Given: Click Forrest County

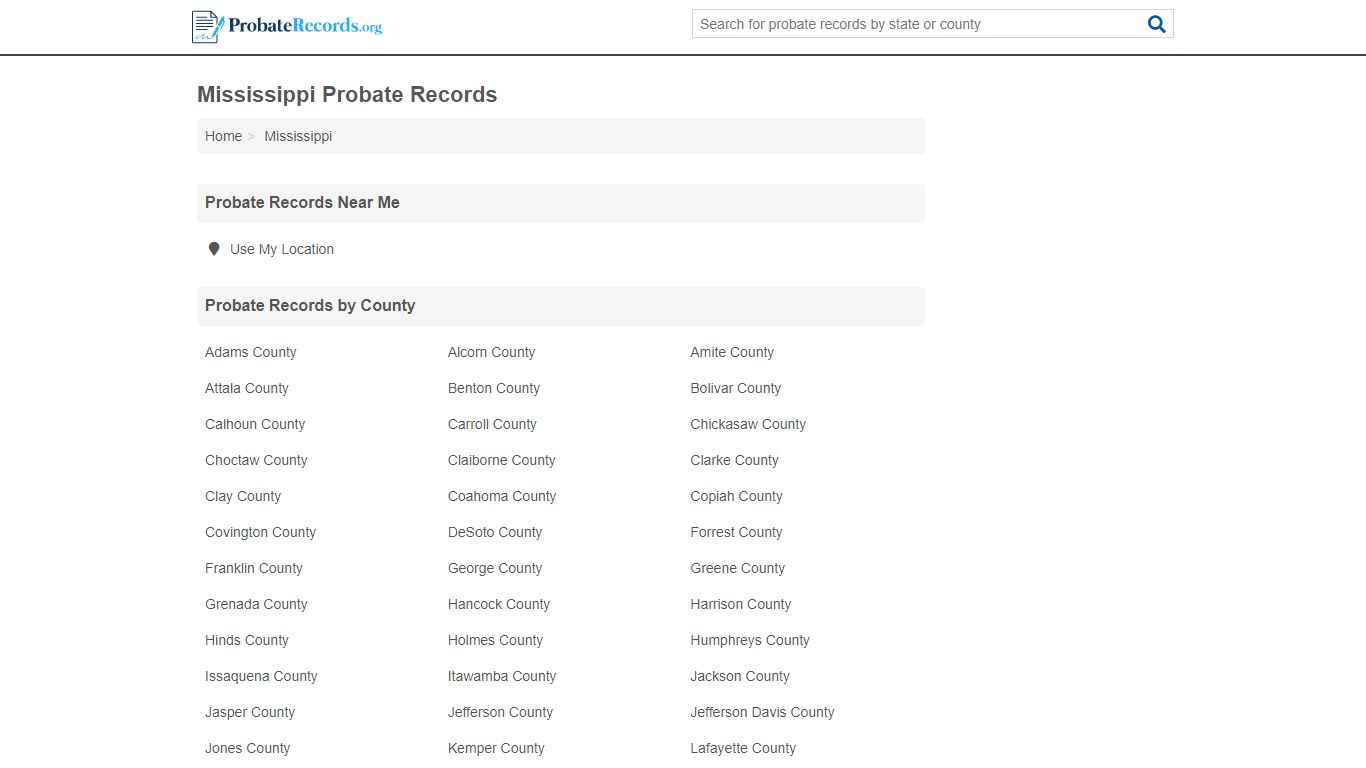Looking at the screenshot, I should (736, 532).
